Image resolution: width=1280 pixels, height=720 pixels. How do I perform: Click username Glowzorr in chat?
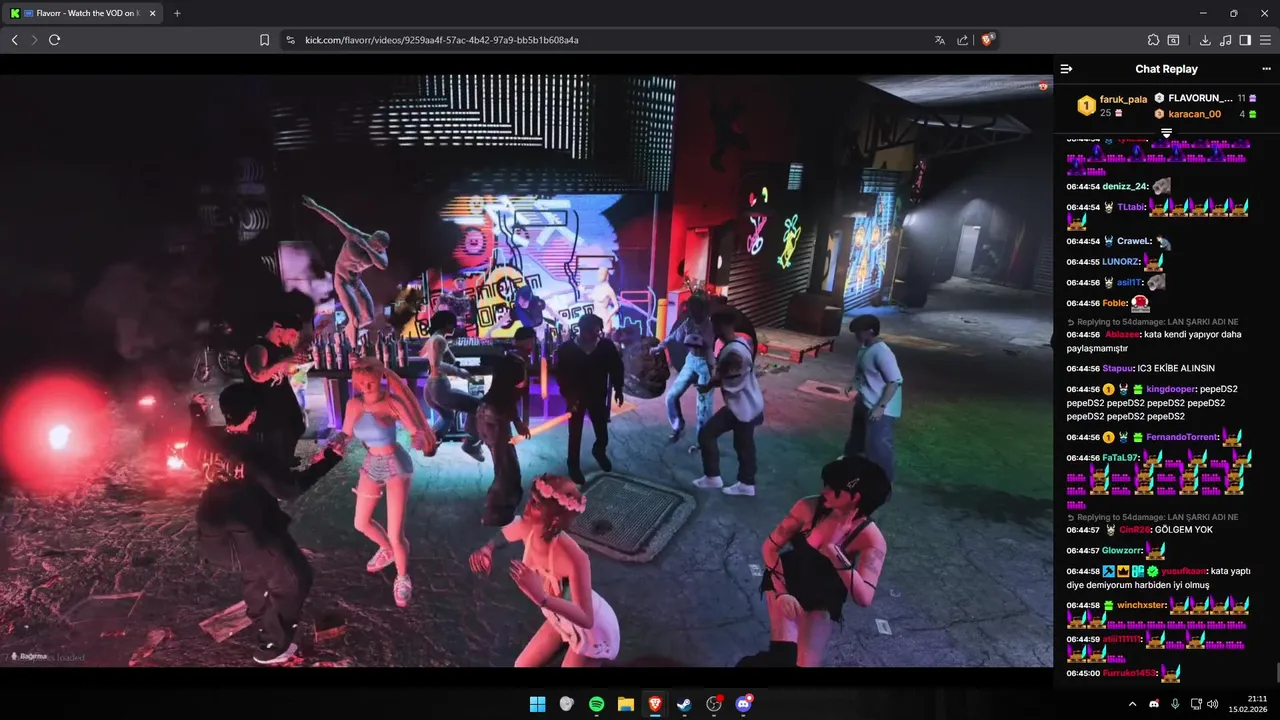pyautogui.click(x=1122, y=551)
